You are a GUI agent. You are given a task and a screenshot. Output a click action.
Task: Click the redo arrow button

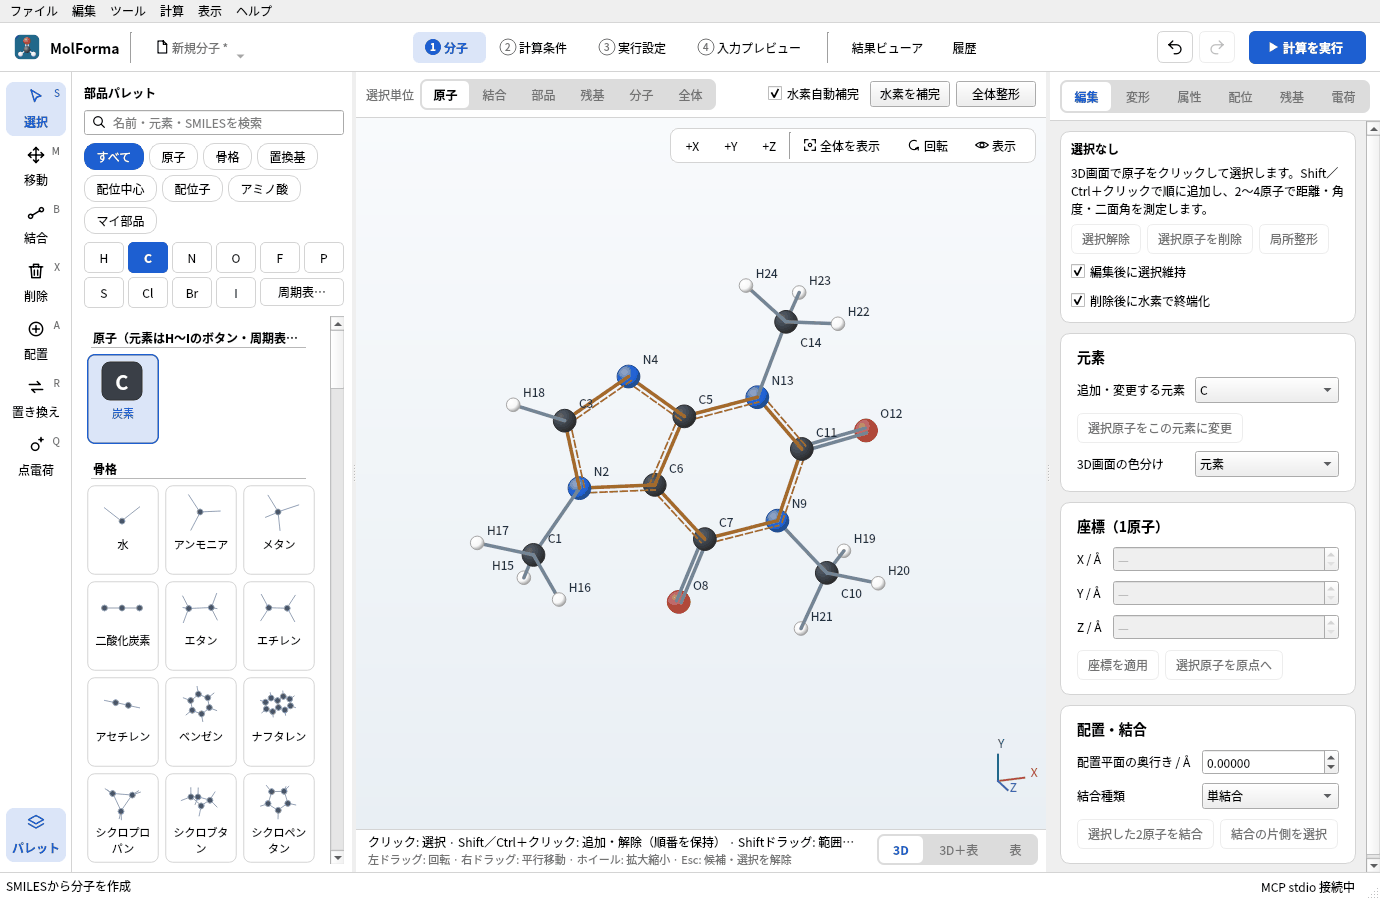pyautogui.click(x=1217, y=47)
